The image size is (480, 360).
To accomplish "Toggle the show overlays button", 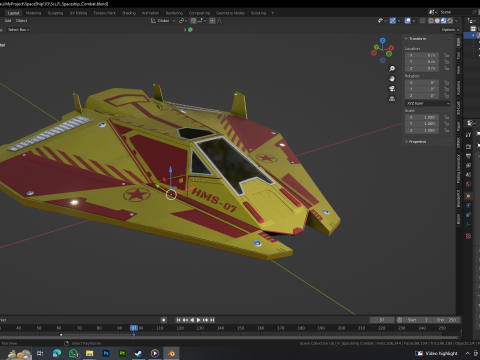I will tap(408, 21).
